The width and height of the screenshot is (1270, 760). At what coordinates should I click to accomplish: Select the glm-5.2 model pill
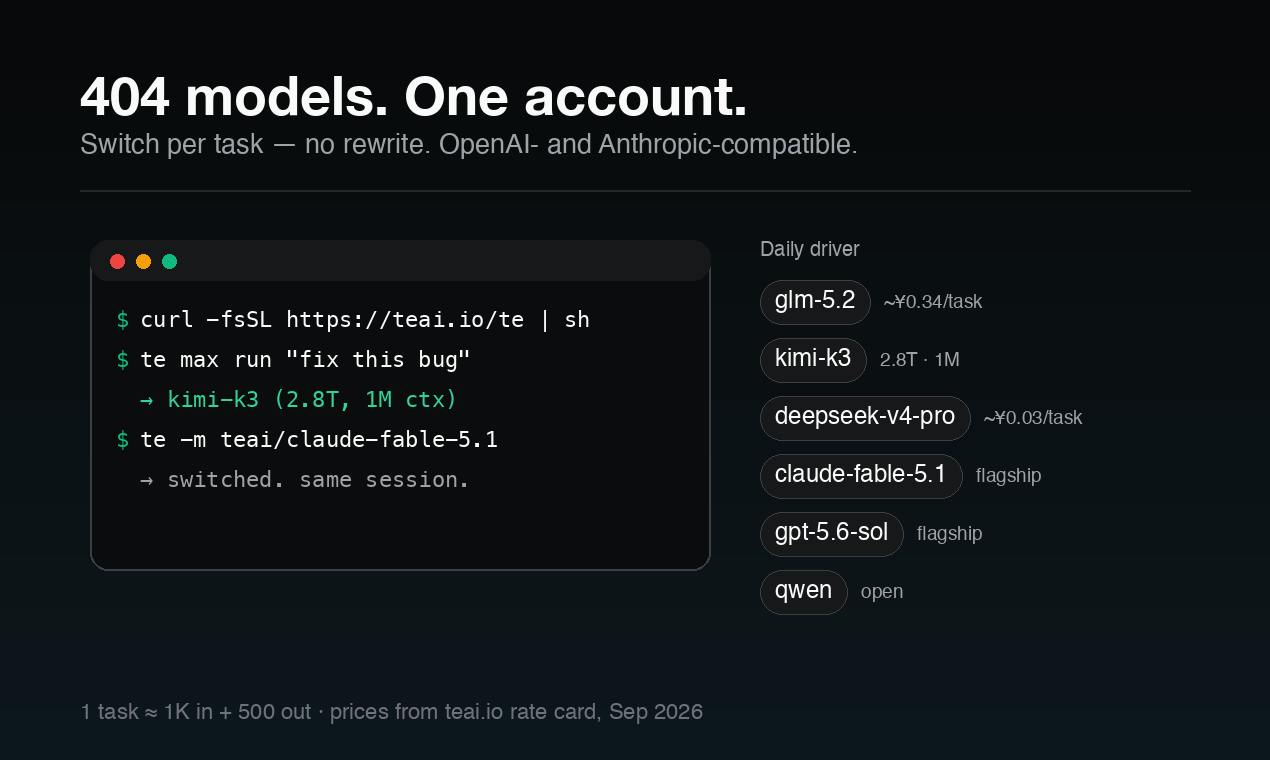tap(815, 301)
